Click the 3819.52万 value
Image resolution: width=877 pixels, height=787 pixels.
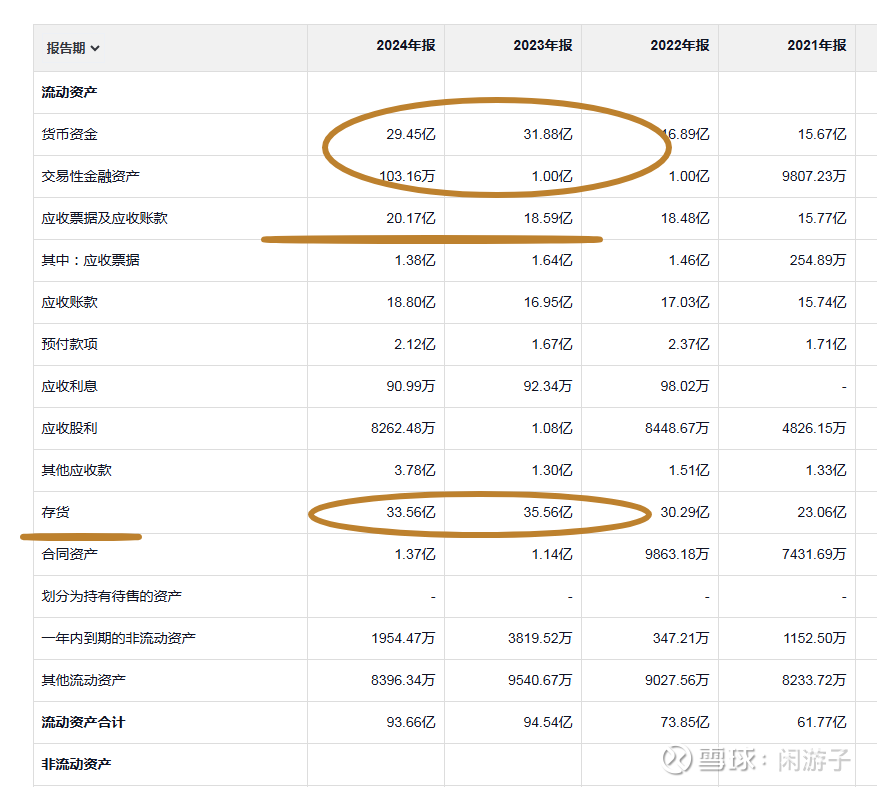[x=540, y=638]
